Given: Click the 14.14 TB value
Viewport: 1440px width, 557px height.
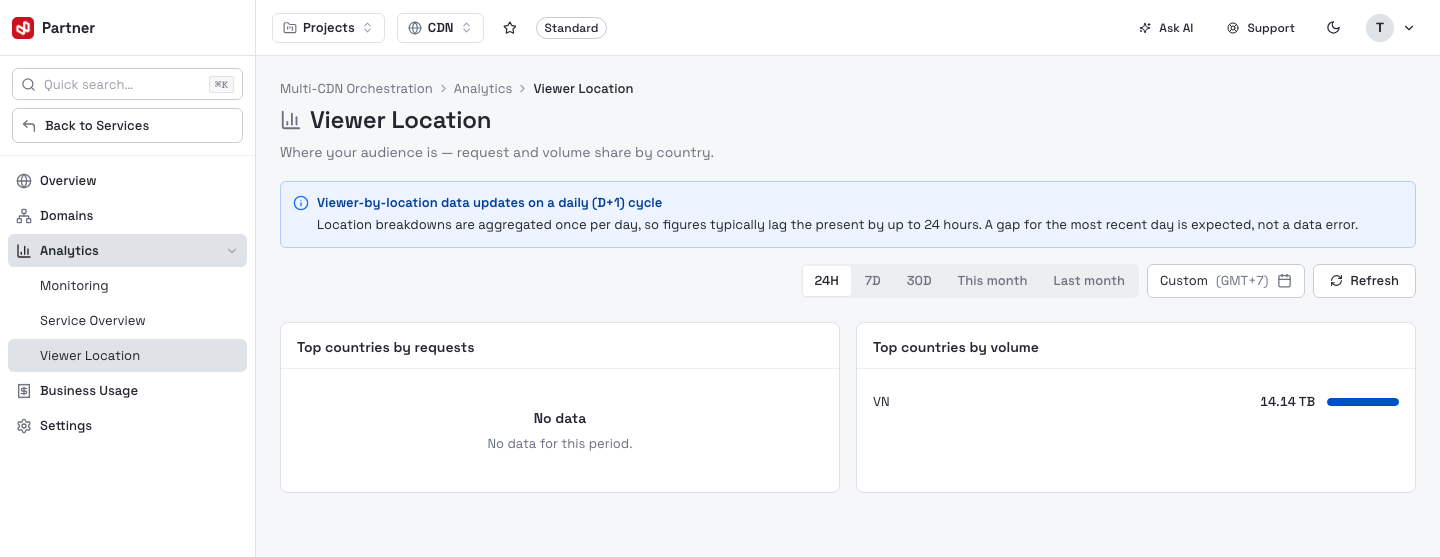Looking at the screenshot, I should tap(1287, 402).
